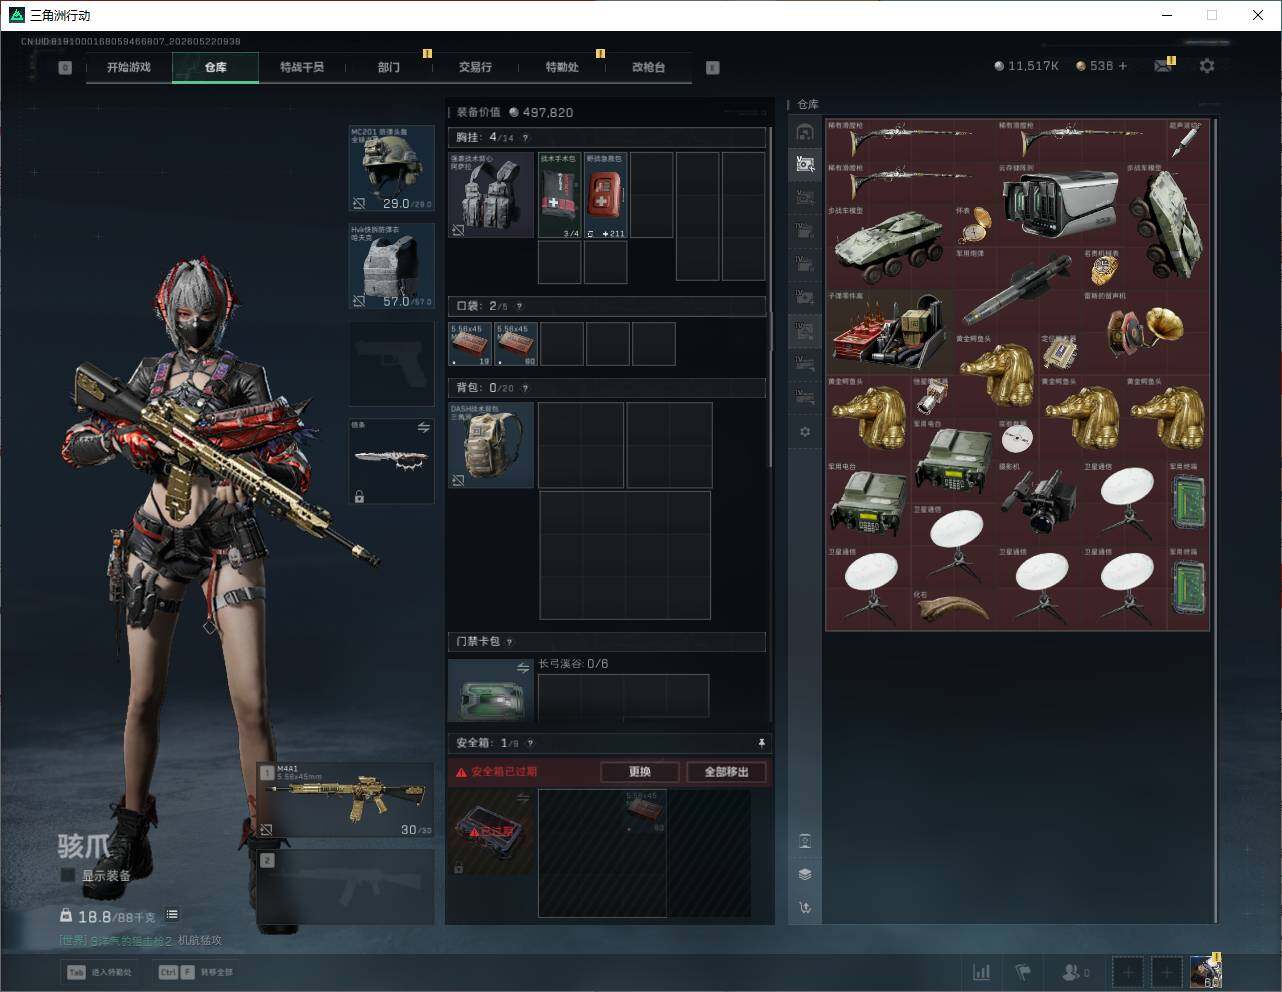Open the 开始游戏 tab
The height and width of the screenshot is (992, 1282).
click(x=129, y=67)
